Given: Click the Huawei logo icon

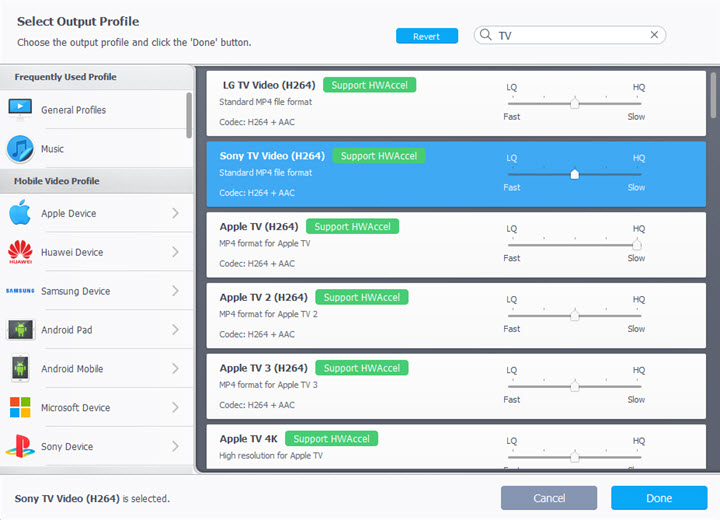Looking at the screenshot, I should (x=20, y=252).
